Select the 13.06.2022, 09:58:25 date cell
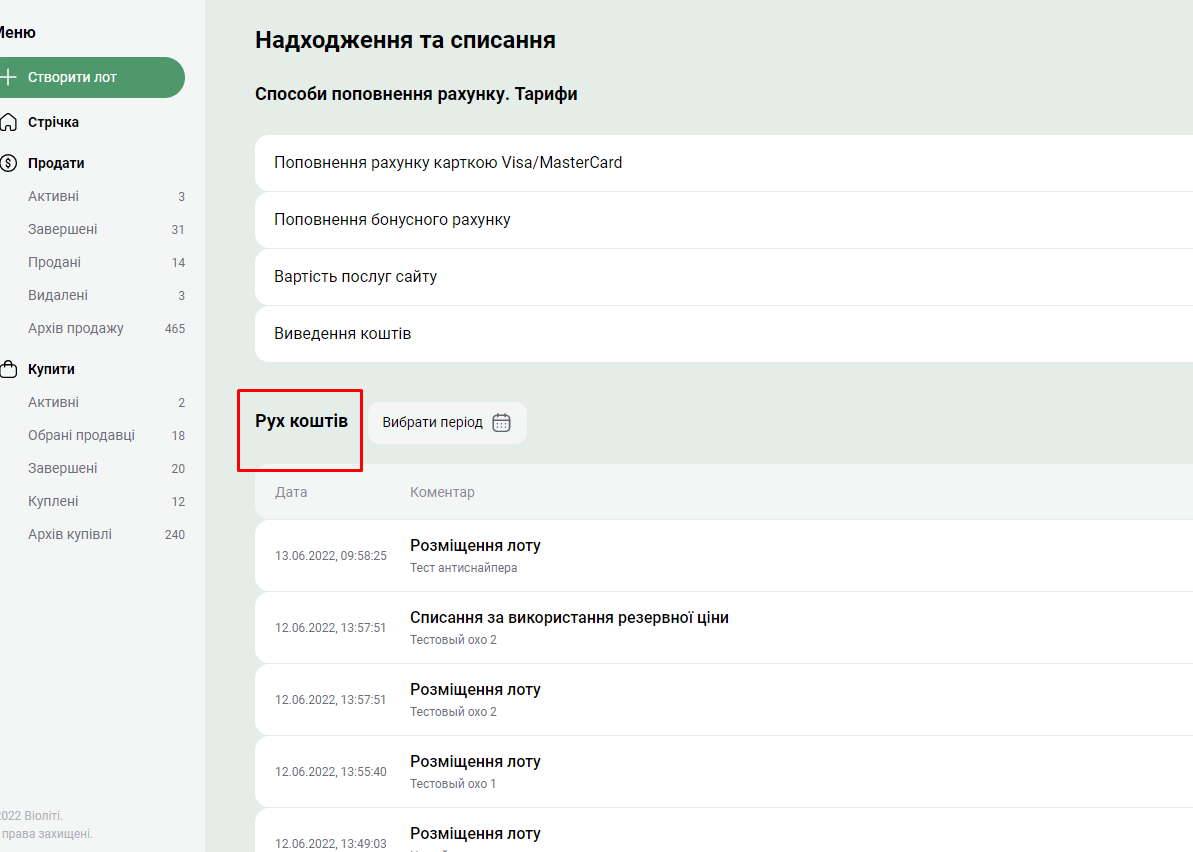 (331, 556)
